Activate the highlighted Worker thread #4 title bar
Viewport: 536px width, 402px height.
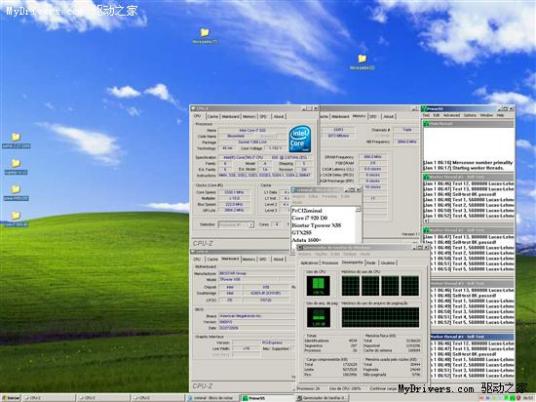click(471, 337)
